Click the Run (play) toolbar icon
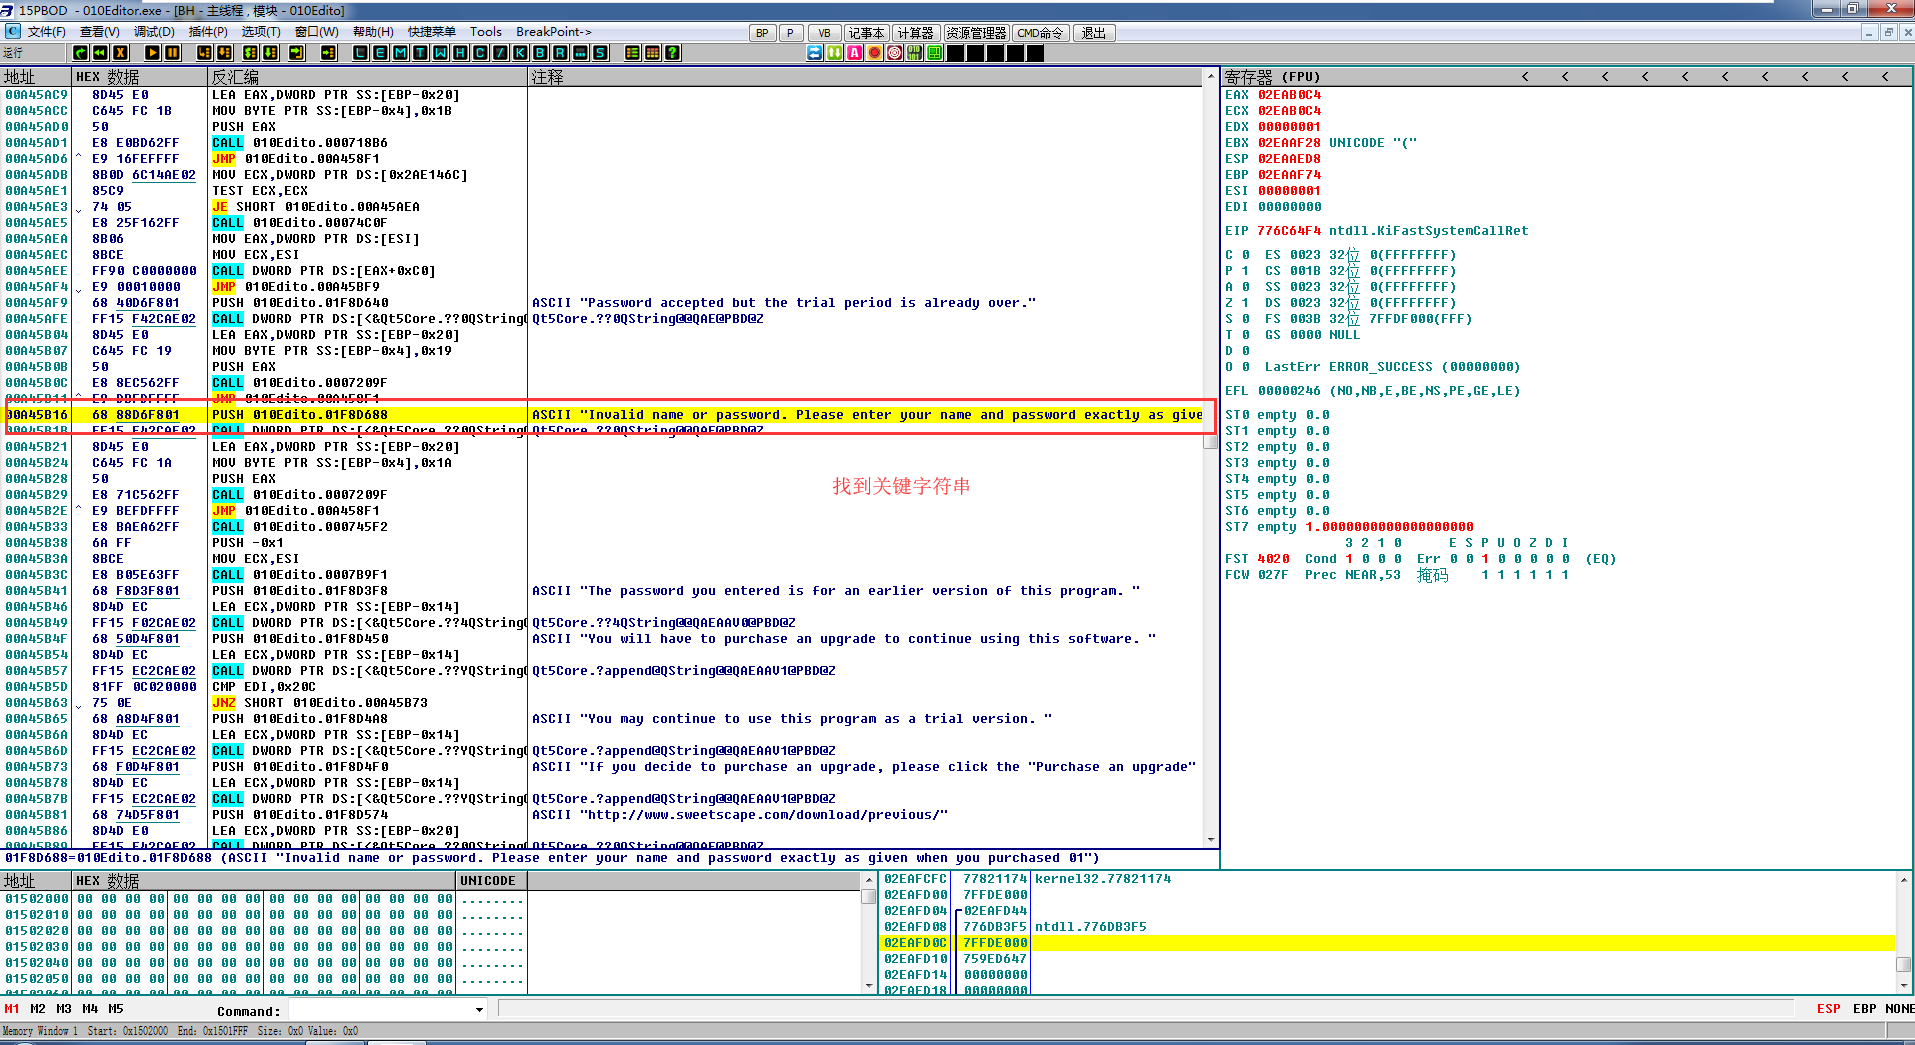The height and width of the screenshot is (1045, 1915). pyautogui.click(x=152, y=53)
